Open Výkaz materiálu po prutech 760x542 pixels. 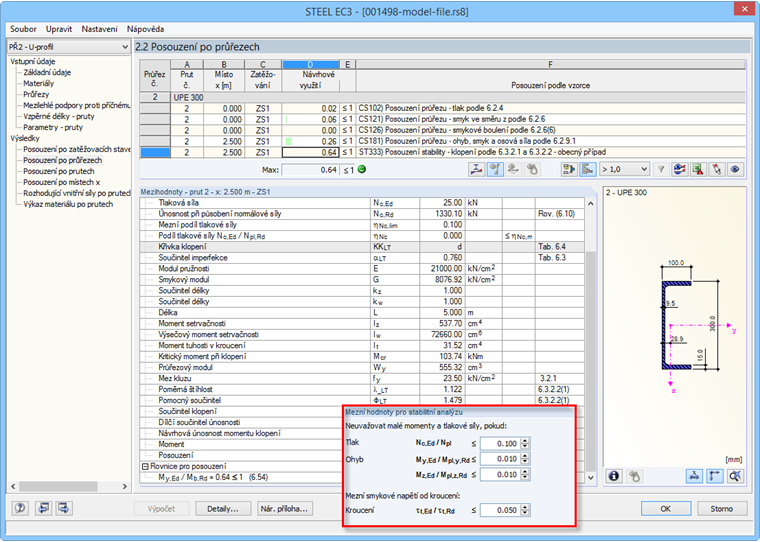click(68, 204)
